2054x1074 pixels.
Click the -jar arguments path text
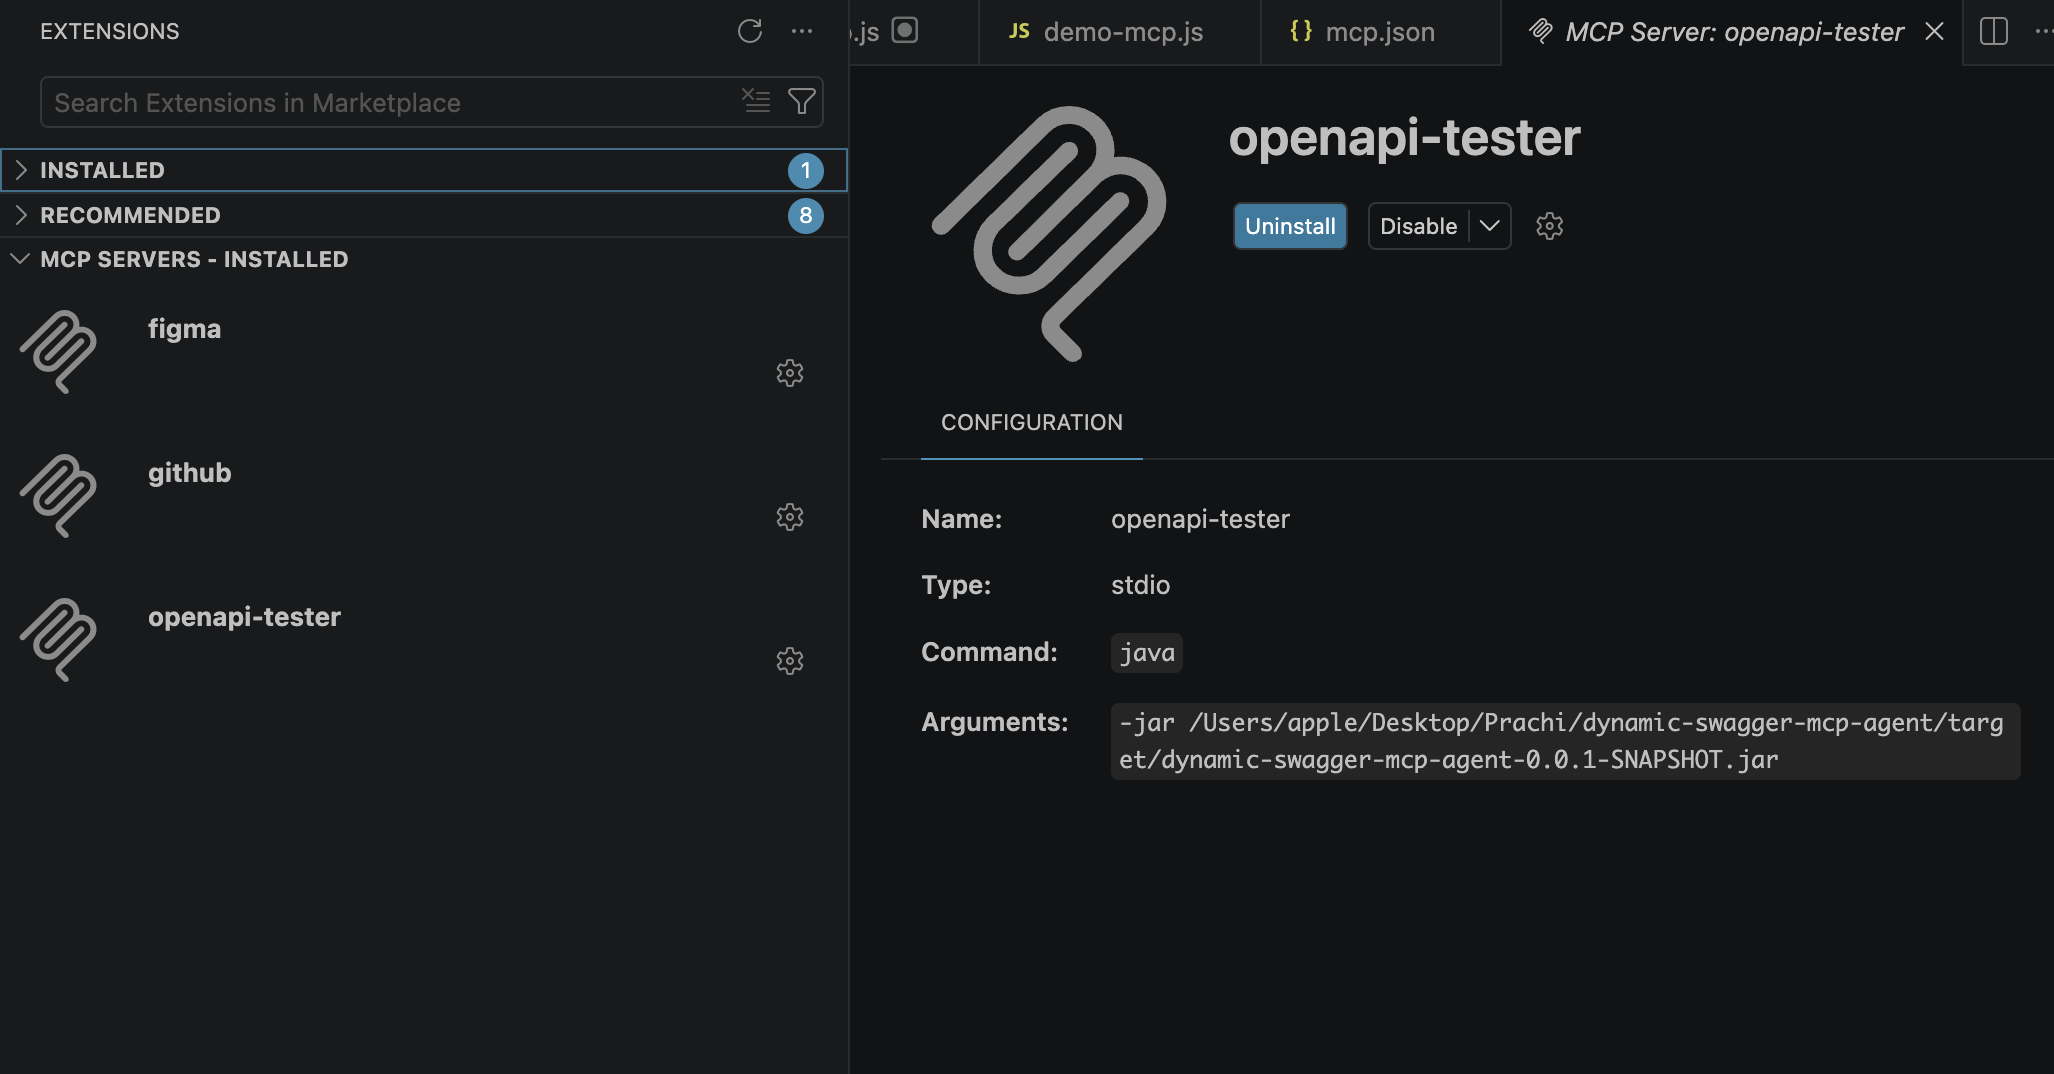pyautogui.click(x=1565, y=741)
